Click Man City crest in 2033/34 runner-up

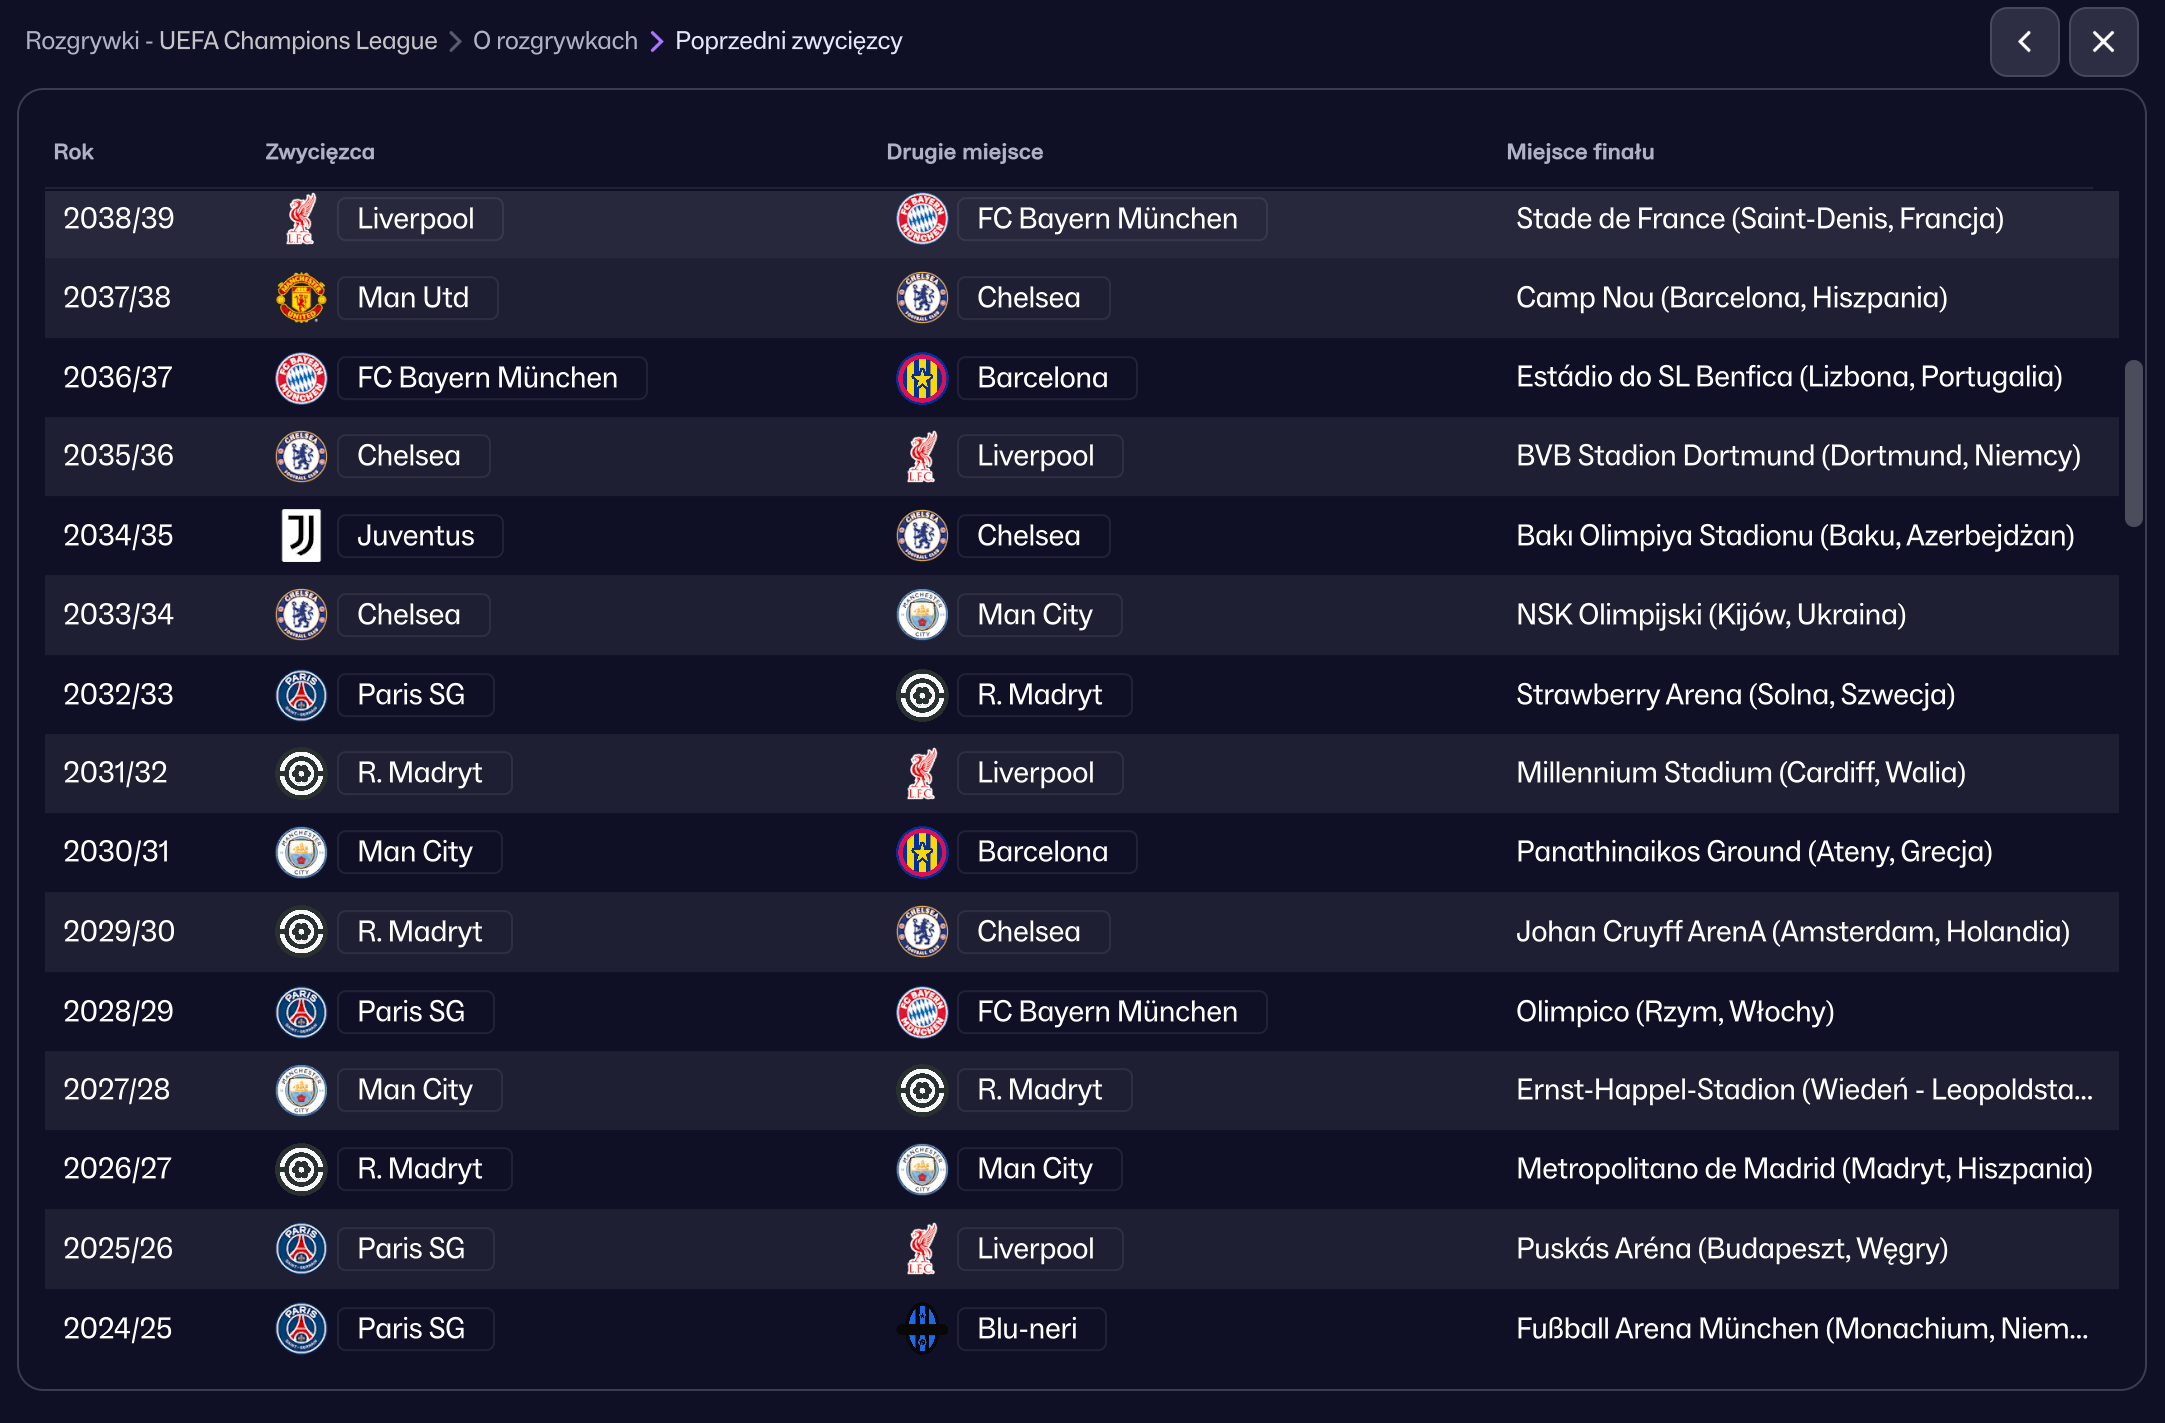click(x=922, y=615)
